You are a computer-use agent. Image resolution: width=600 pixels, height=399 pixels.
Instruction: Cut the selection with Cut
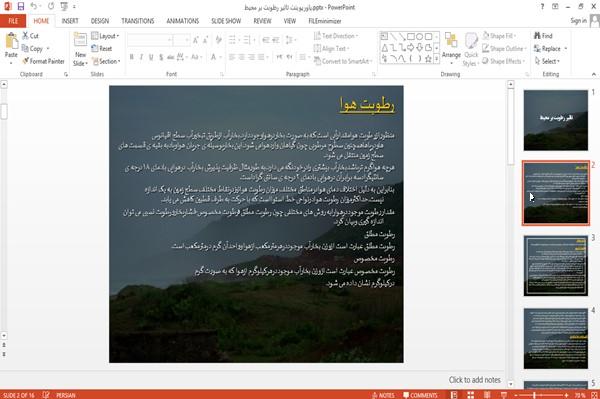coord(30,36)
